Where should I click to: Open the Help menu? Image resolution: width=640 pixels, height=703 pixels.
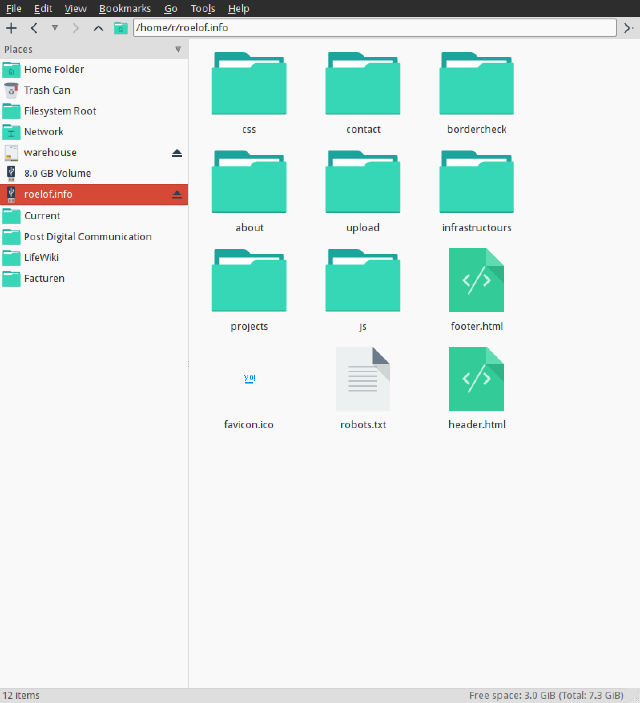pyautogui.click(x=238, y=9)
